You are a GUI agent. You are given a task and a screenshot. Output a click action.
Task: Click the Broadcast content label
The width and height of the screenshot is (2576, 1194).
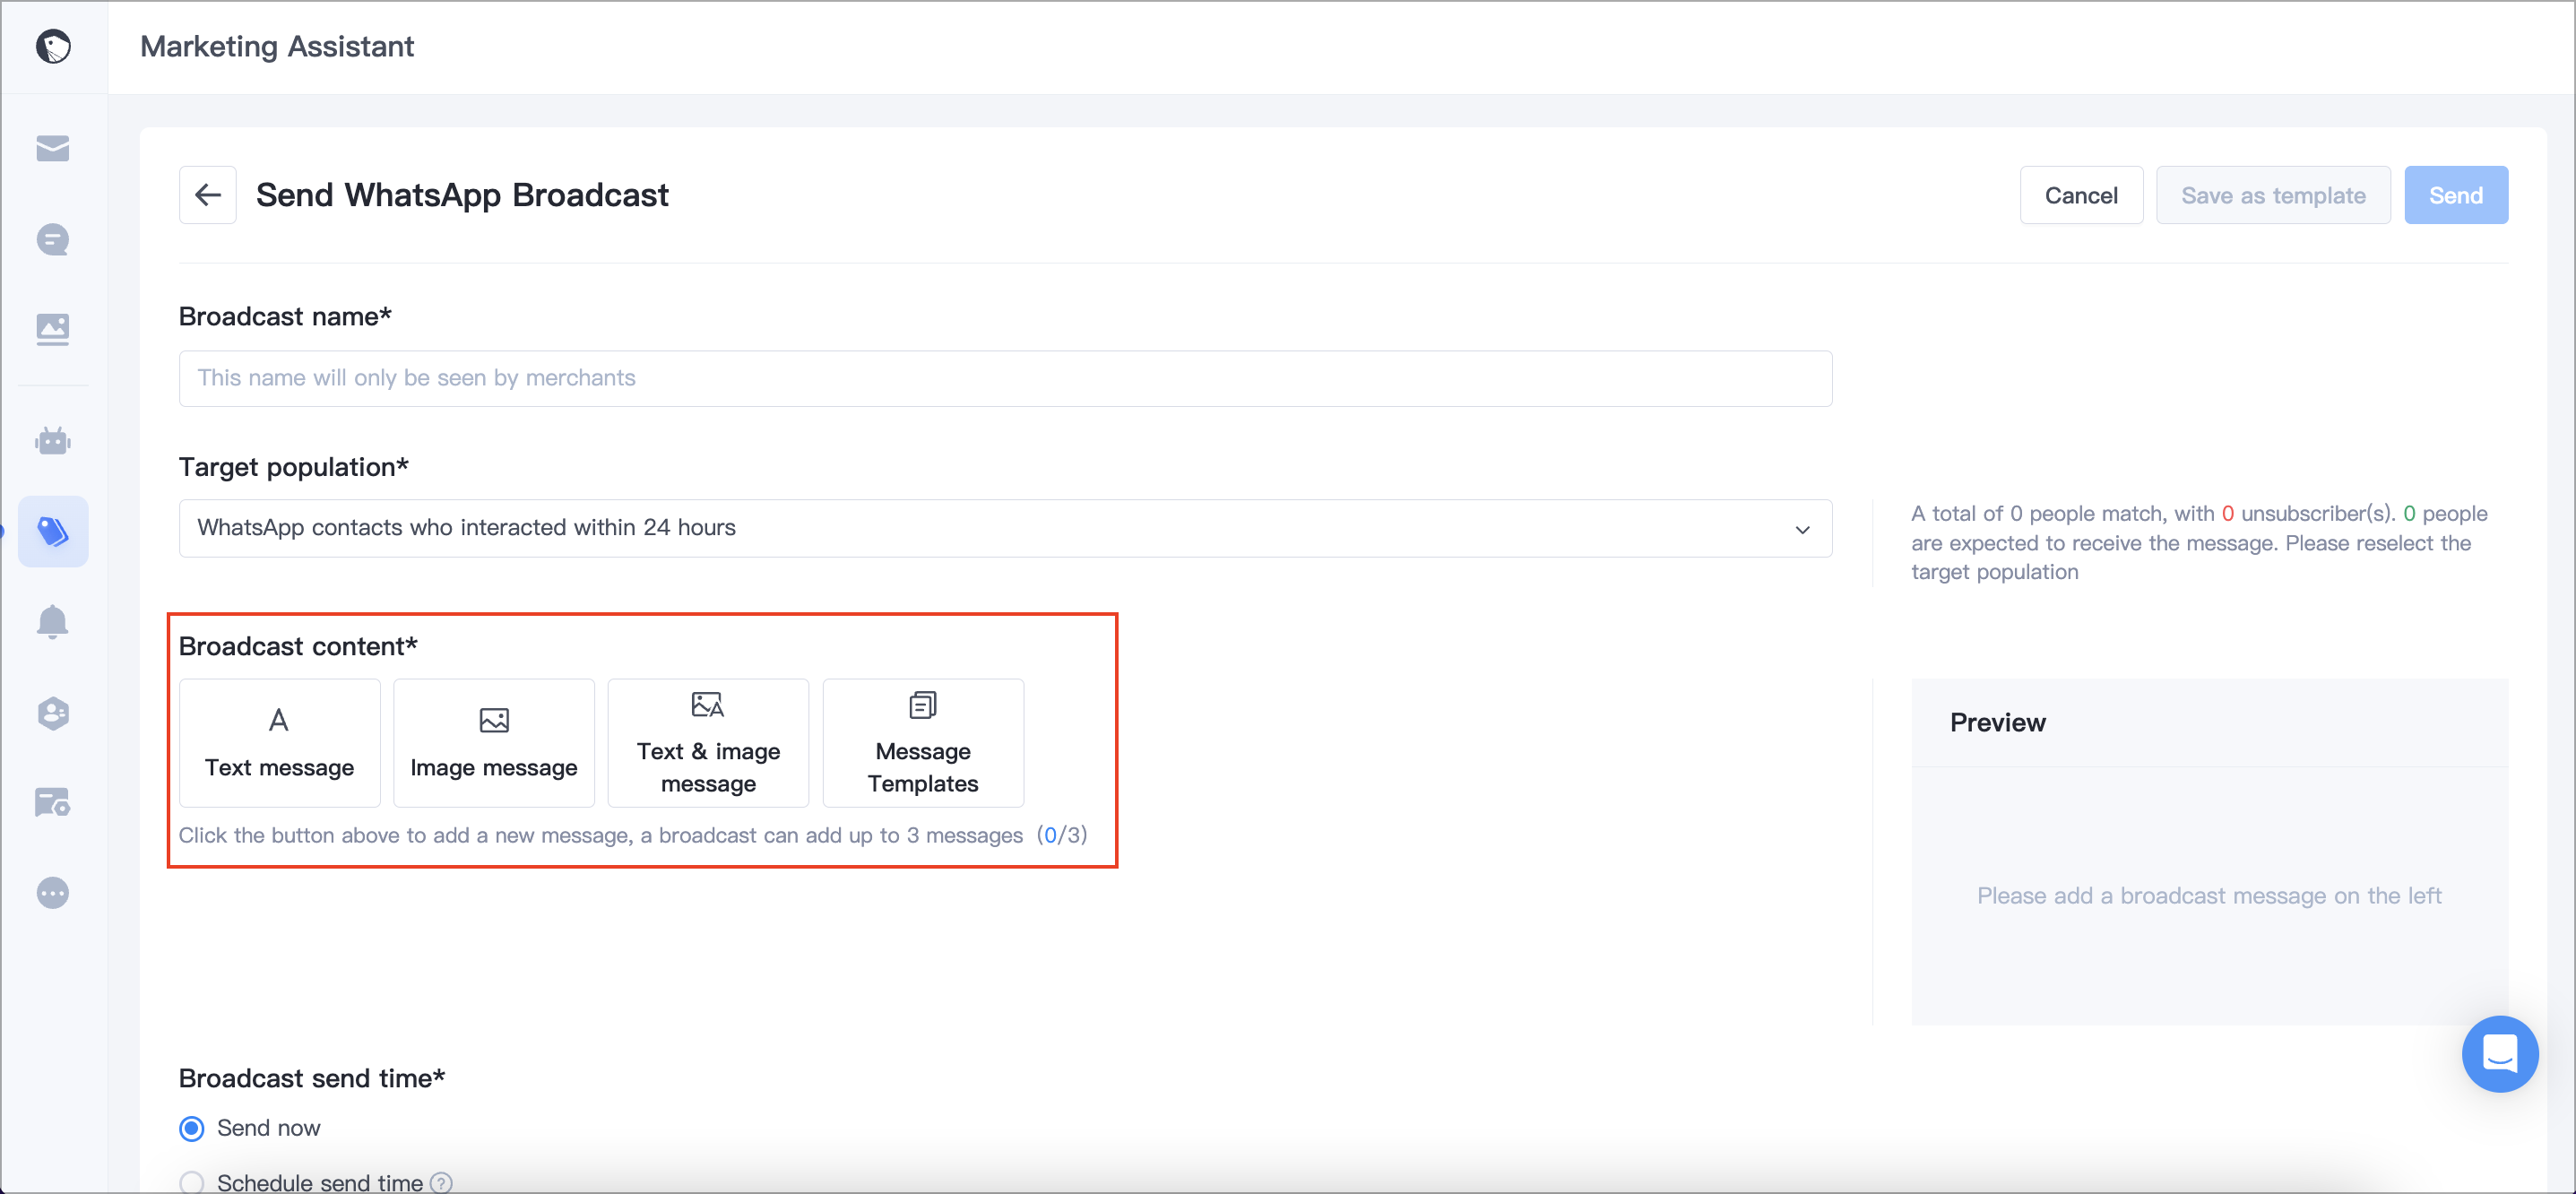coord(298,646)
